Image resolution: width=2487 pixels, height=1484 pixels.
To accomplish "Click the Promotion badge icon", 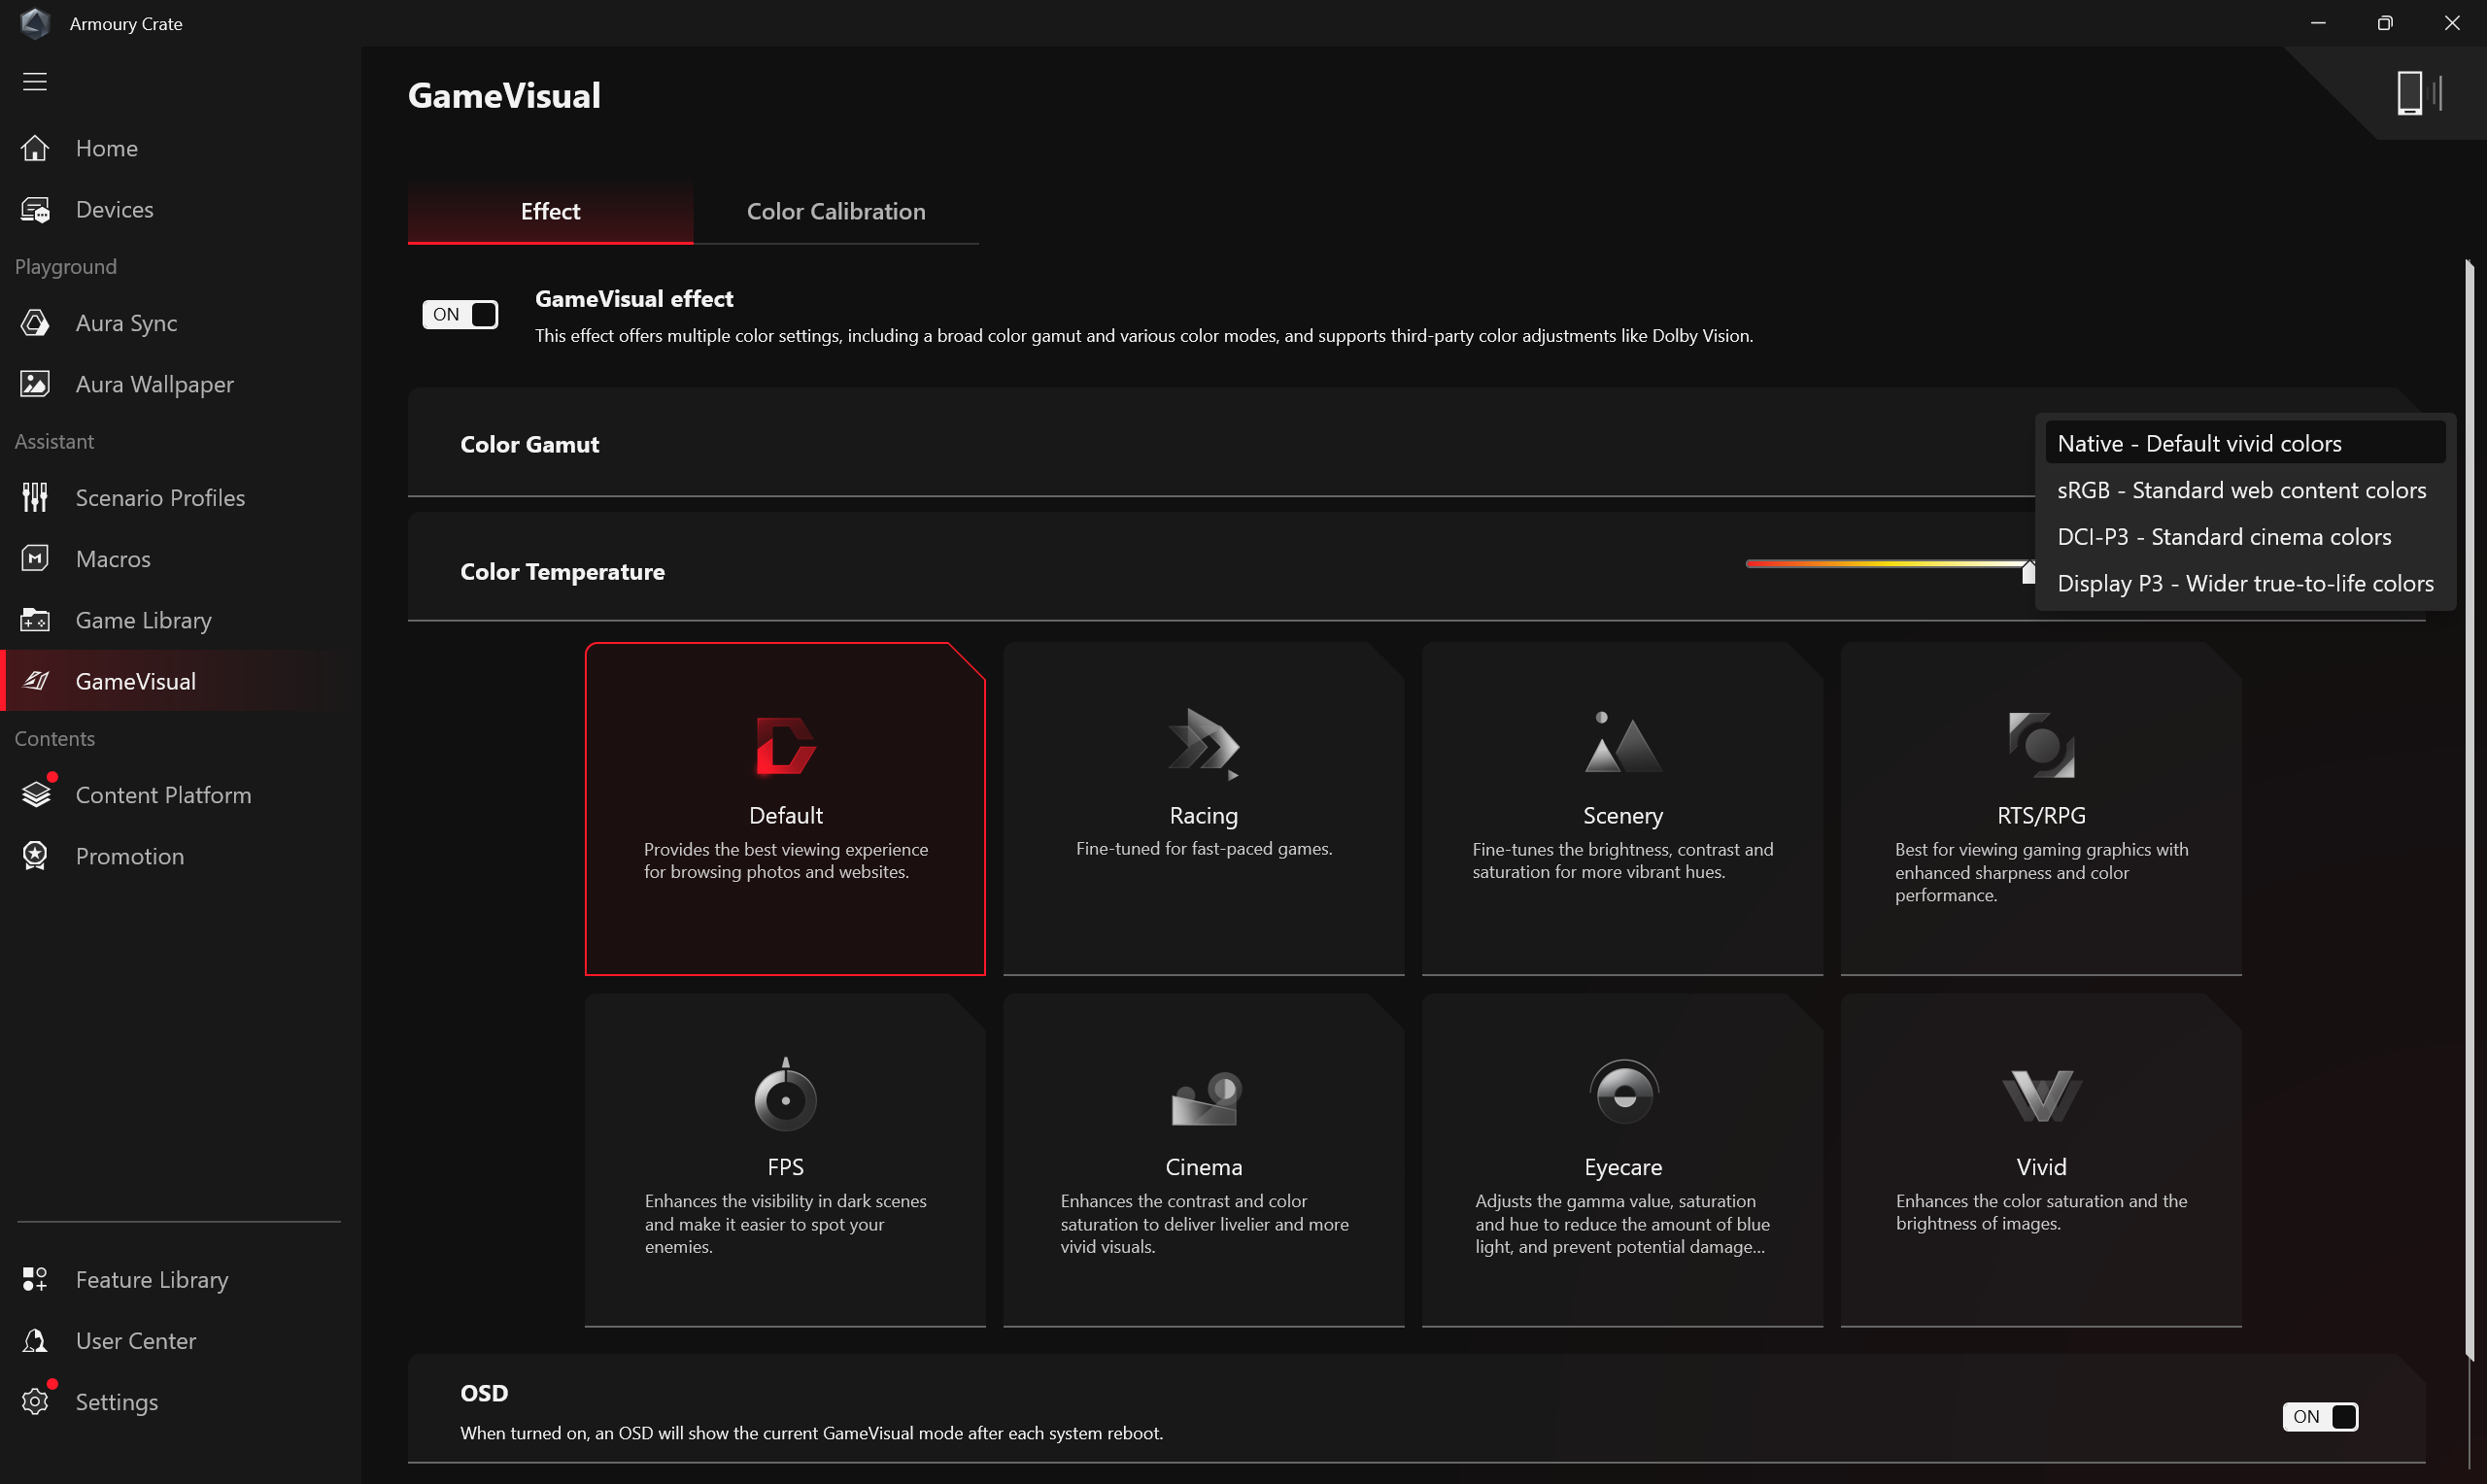I will pos(35,856).
